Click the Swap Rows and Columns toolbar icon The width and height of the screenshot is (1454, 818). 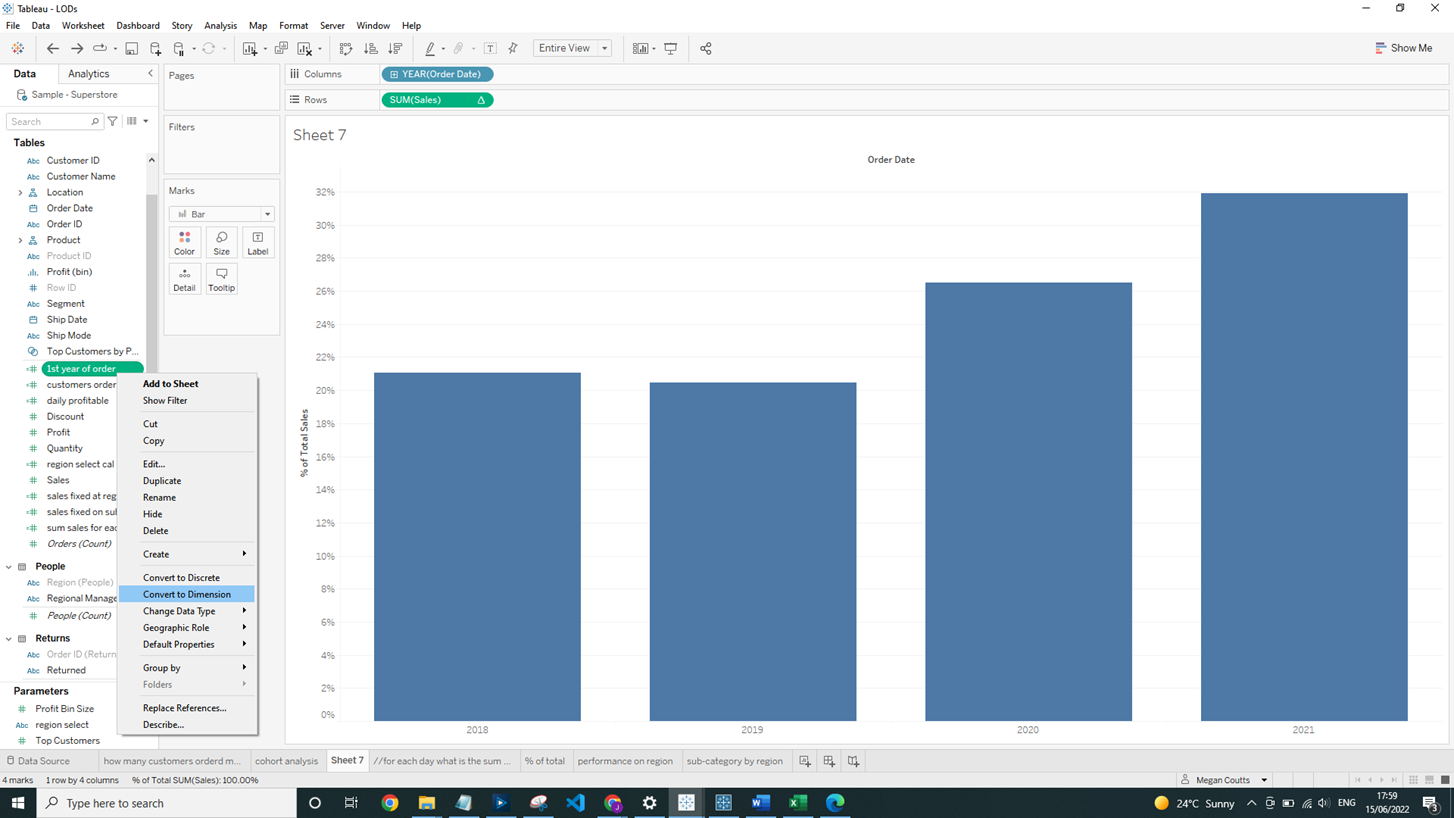tap(346, 48)
